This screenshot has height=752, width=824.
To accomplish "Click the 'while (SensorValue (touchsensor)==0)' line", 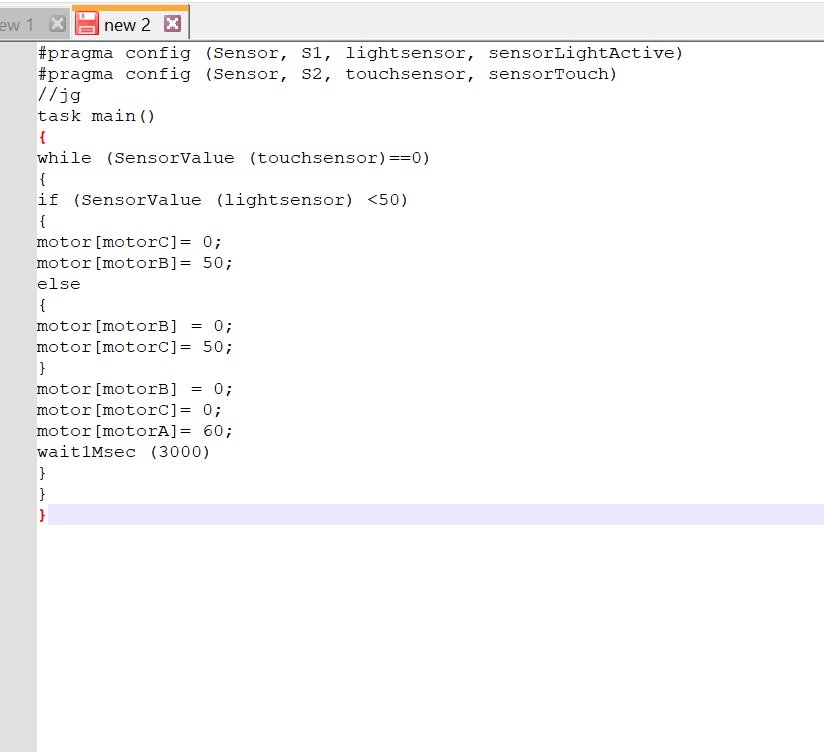I will pyautogui.click(x=233, y=158).
